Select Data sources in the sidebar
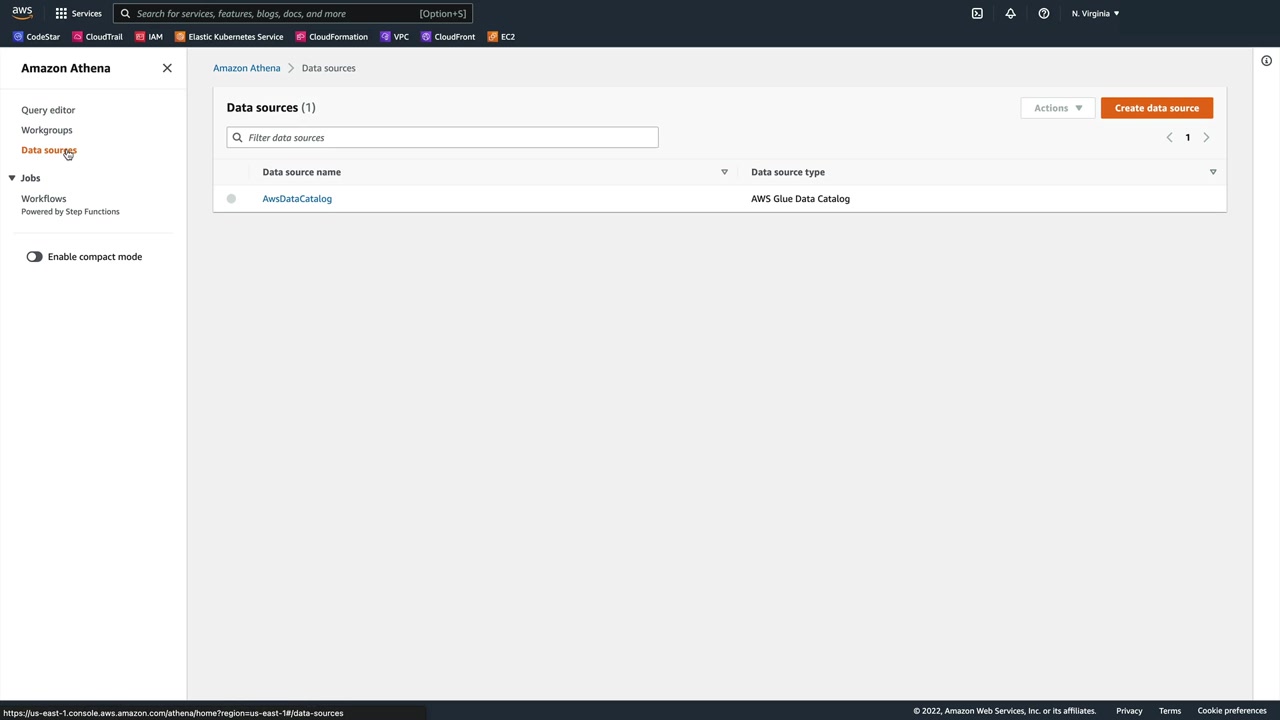1280x720 pixels. (49, 150)
